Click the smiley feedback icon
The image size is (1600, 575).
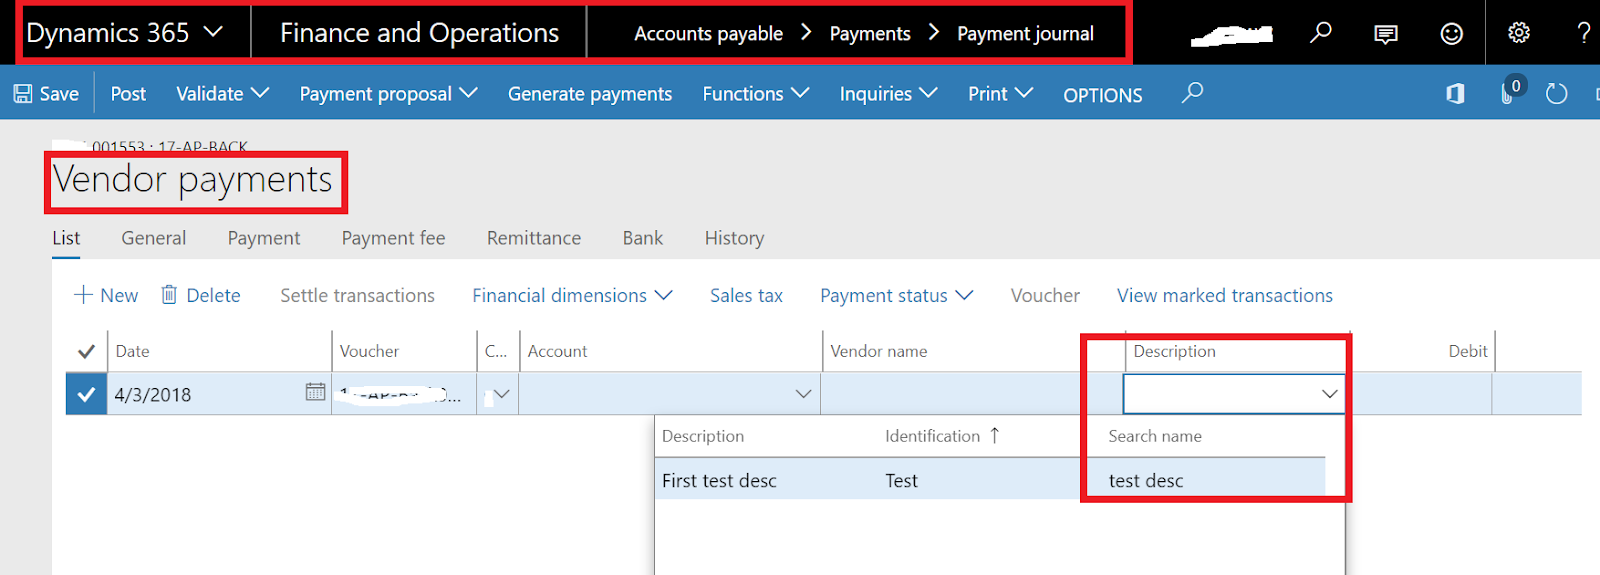click(x=1451, y=34)
